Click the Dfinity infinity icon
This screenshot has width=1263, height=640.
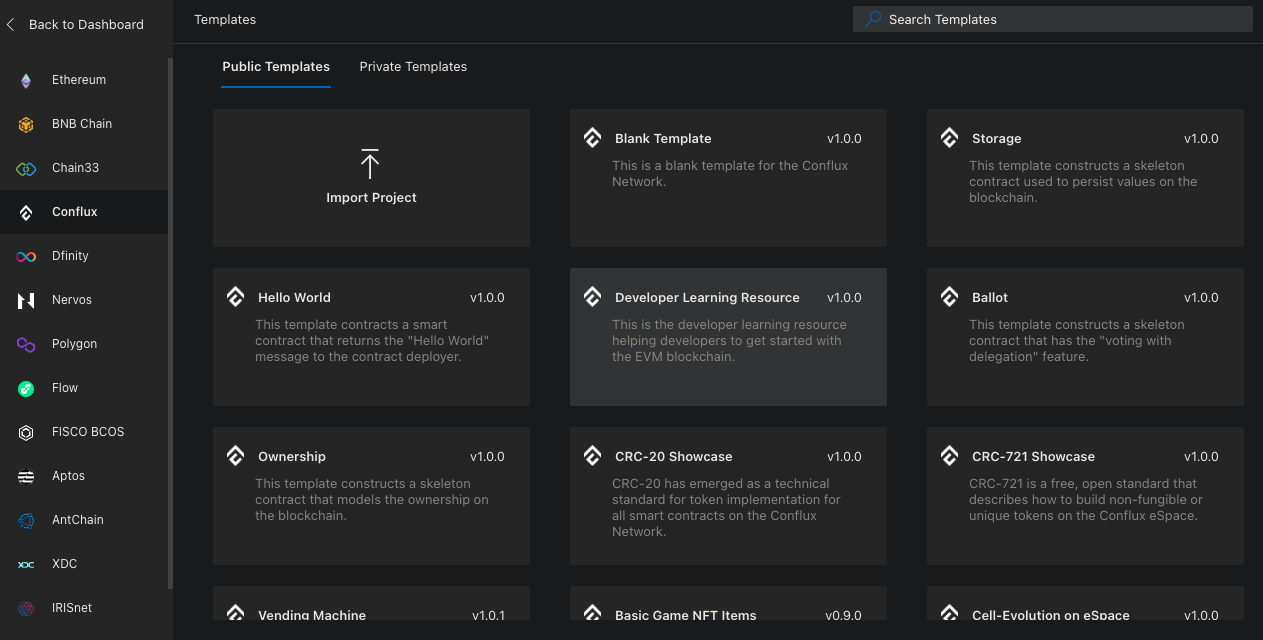(26, 257)
